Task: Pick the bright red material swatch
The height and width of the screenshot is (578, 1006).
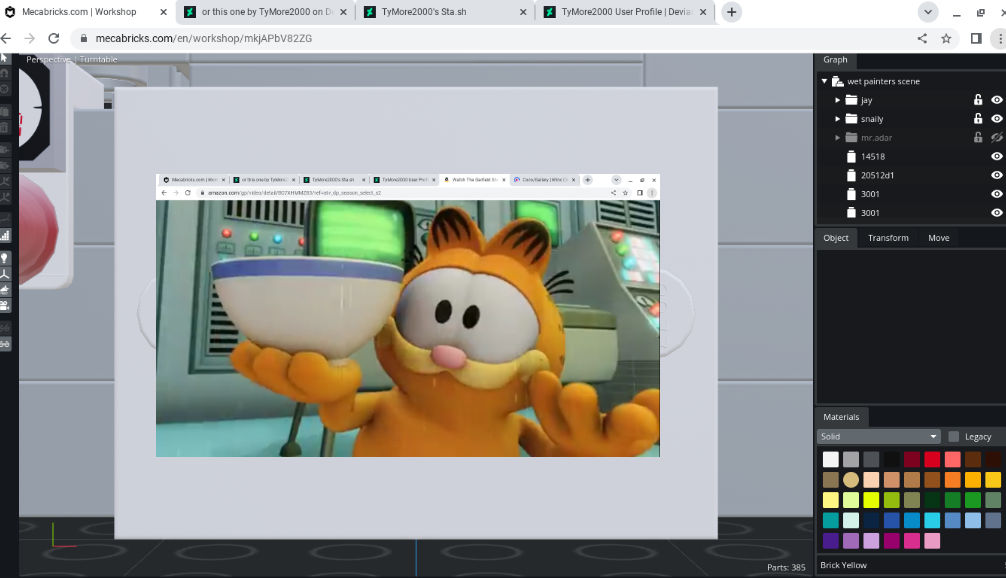Action: coord(932,459)
